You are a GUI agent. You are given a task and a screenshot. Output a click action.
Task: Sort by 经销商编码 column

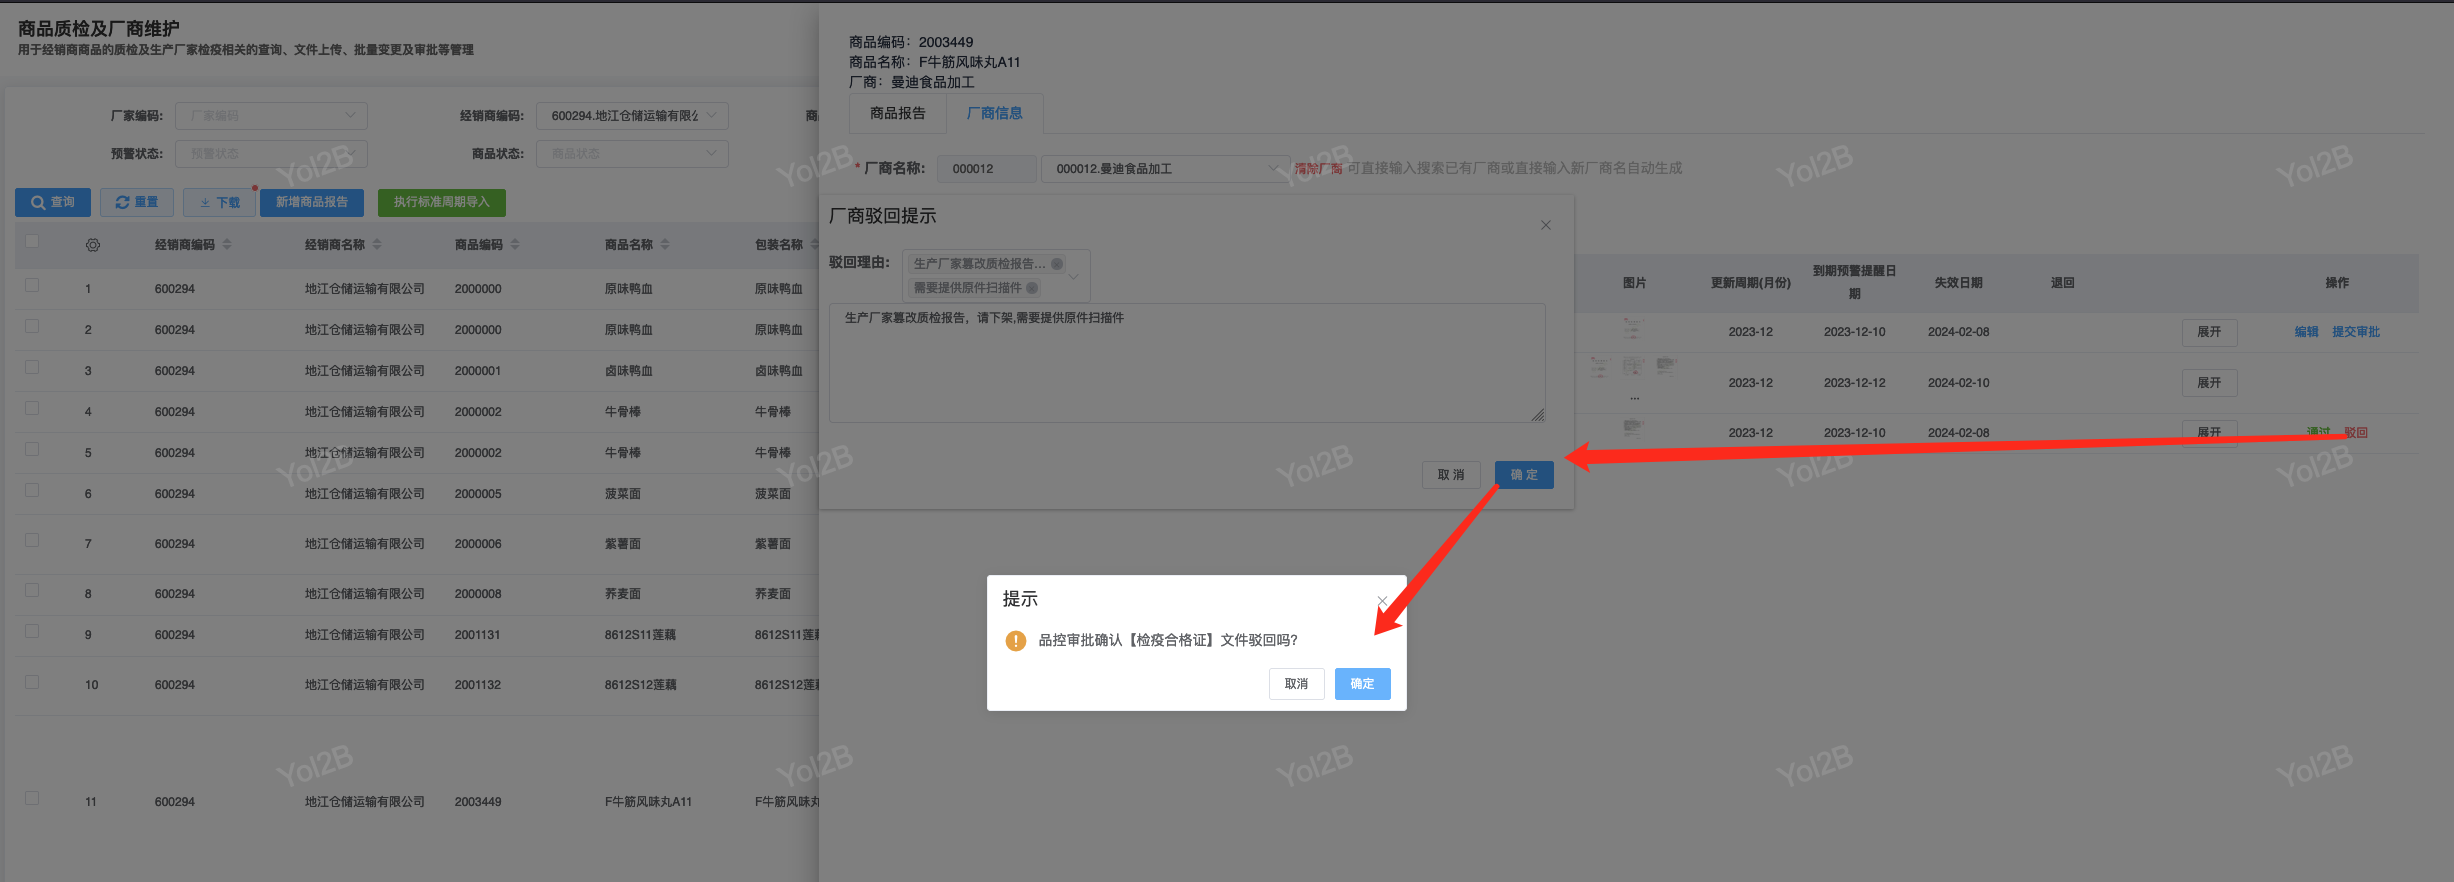pyautogui.click(x=227, y=245)
